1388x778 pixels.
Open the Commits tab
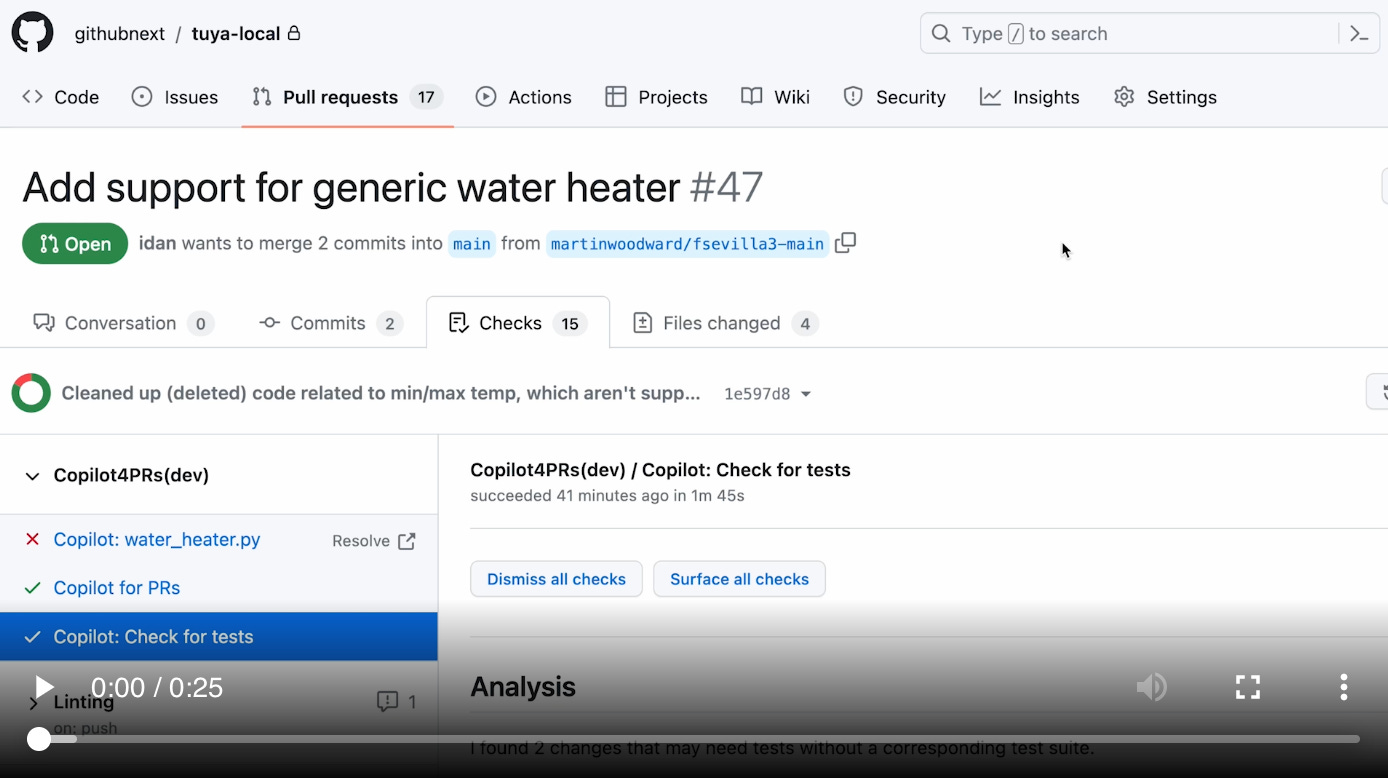[330, 323]
